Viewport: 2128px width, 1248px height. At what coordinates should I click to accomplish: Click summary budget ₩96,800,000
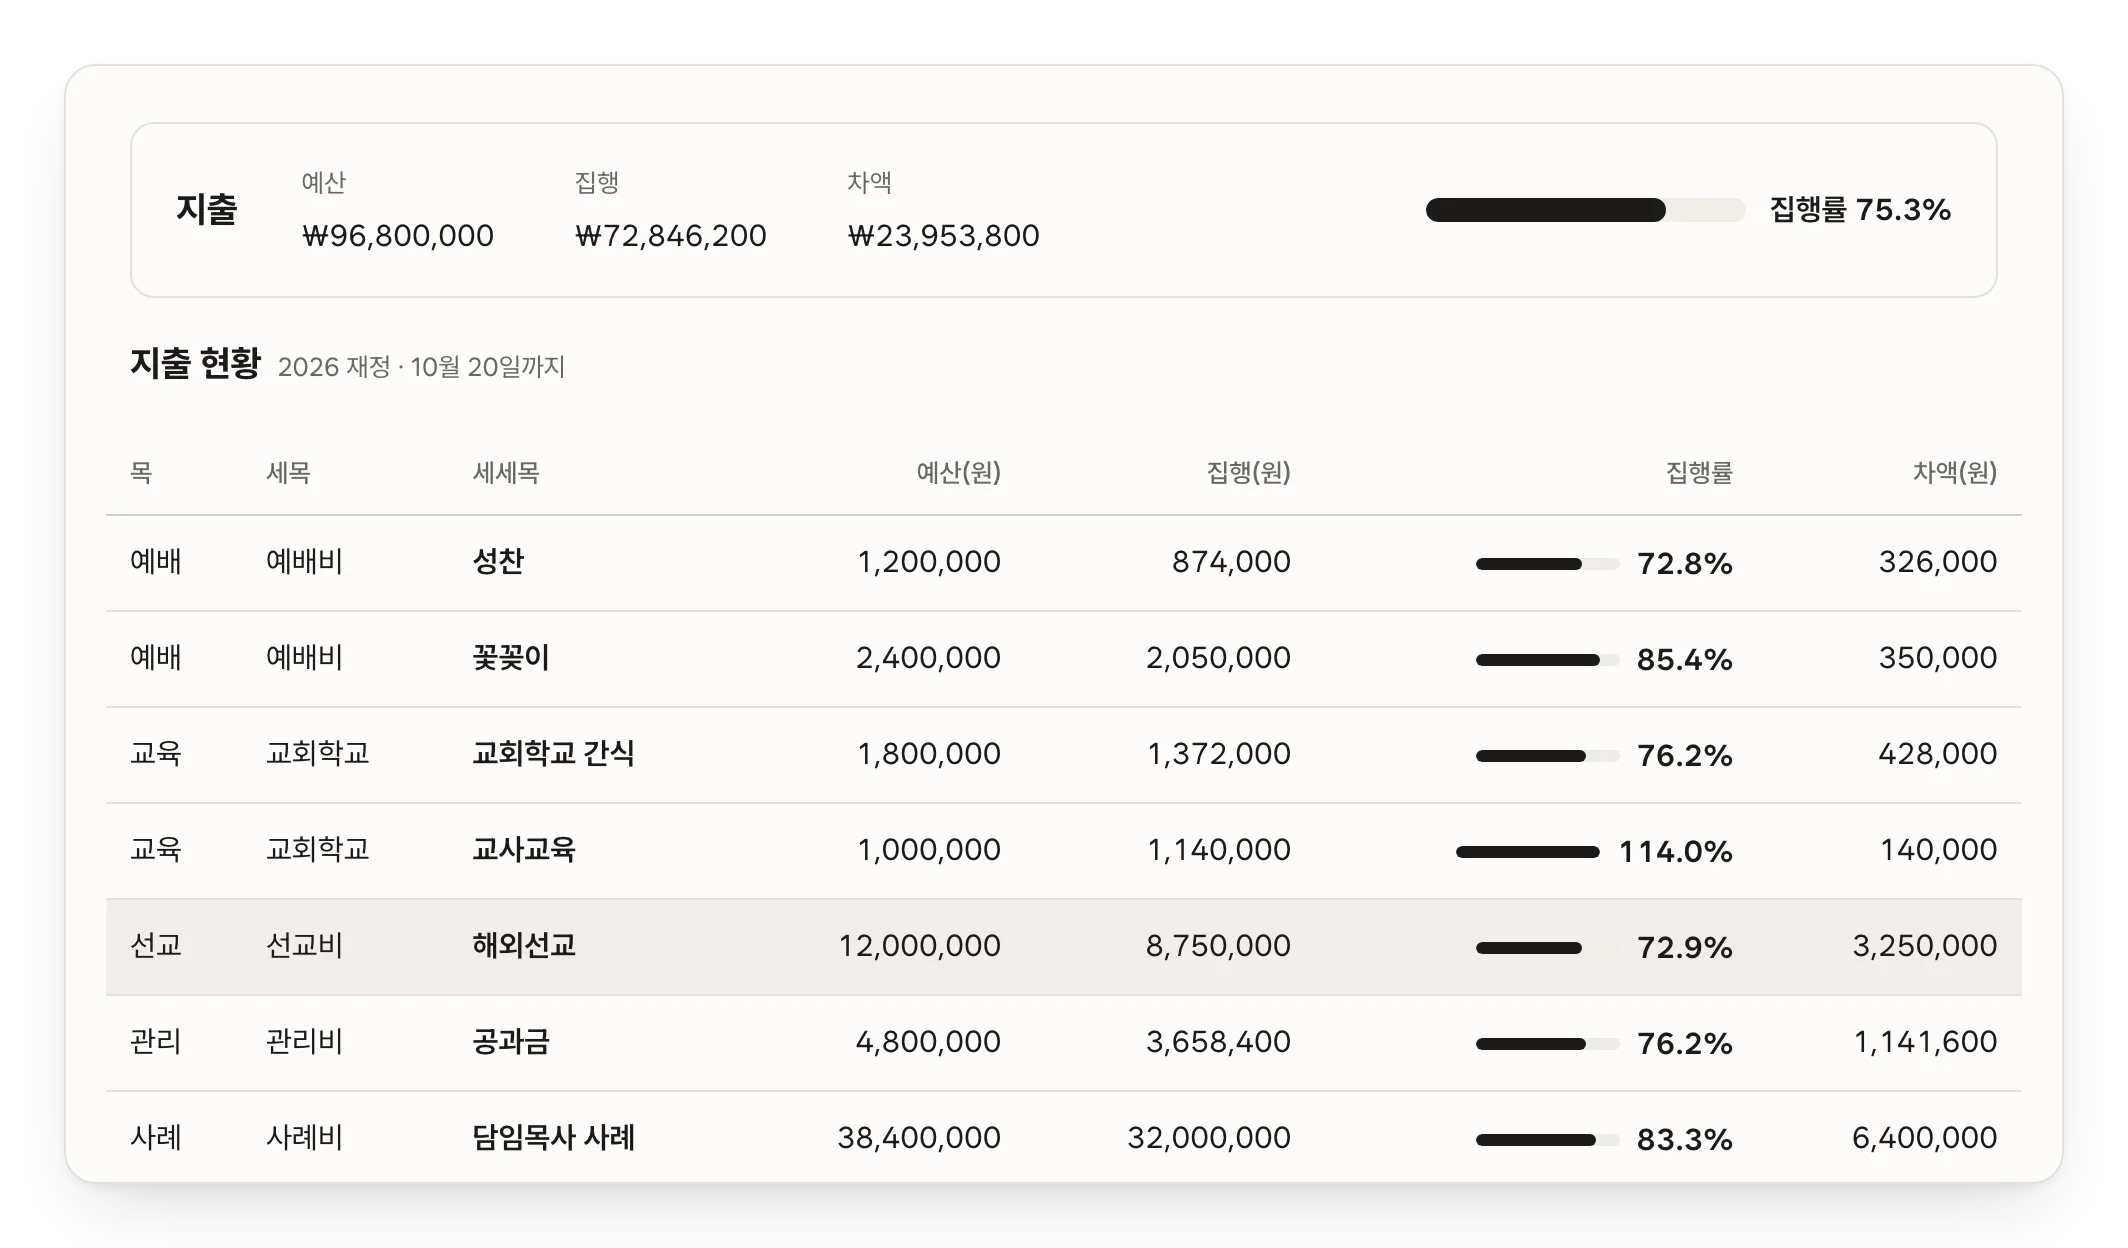pyautogui.click(x=398, y=235)
